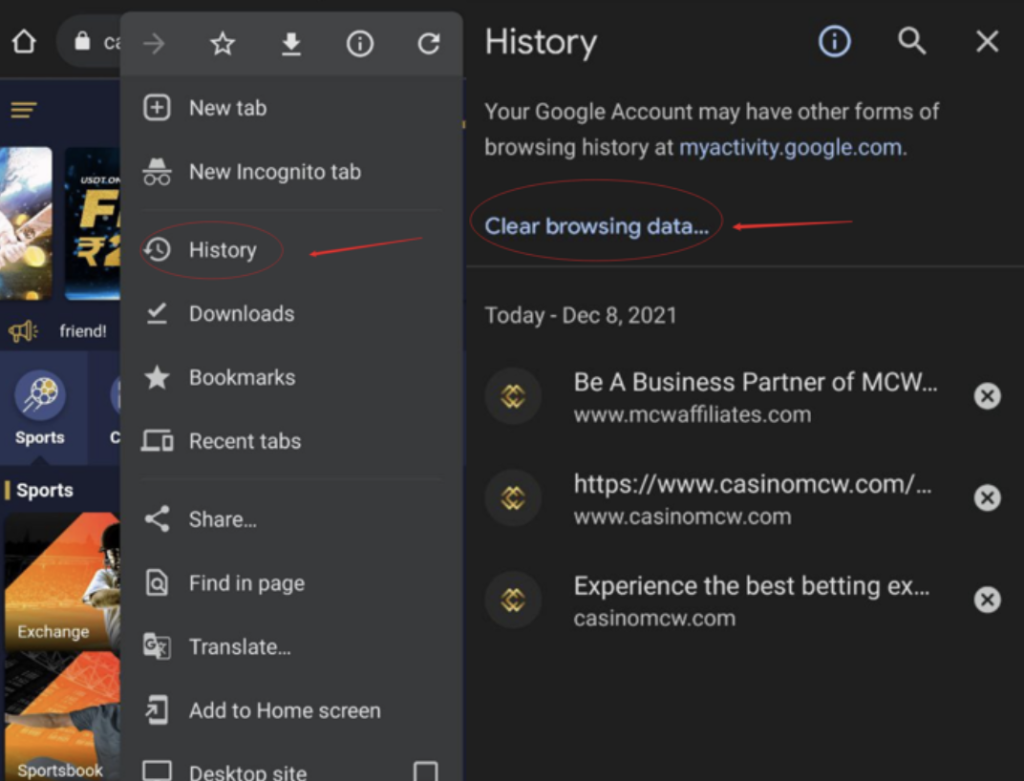Open search icon in History panel
The image size is (1024, 781).
pyautogui.click(x=911, y=41)
